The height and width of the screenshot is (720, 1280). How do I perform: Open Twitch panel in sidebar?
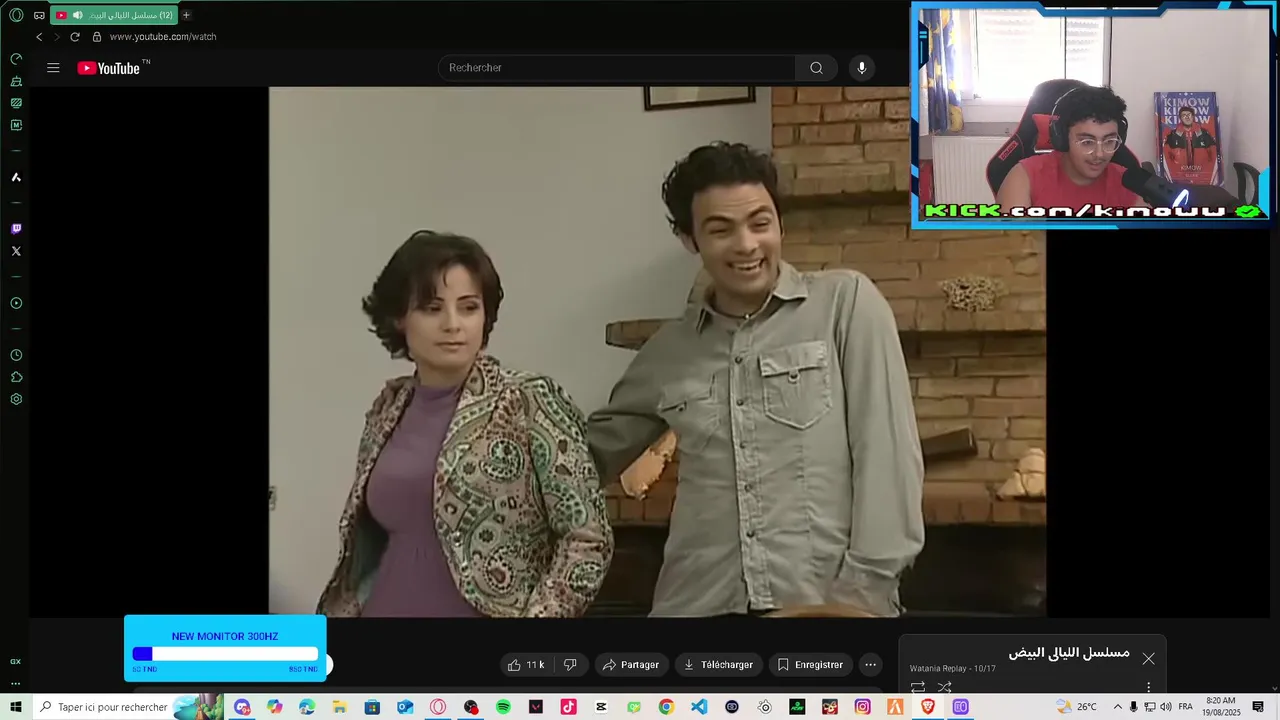pos(16,229)
